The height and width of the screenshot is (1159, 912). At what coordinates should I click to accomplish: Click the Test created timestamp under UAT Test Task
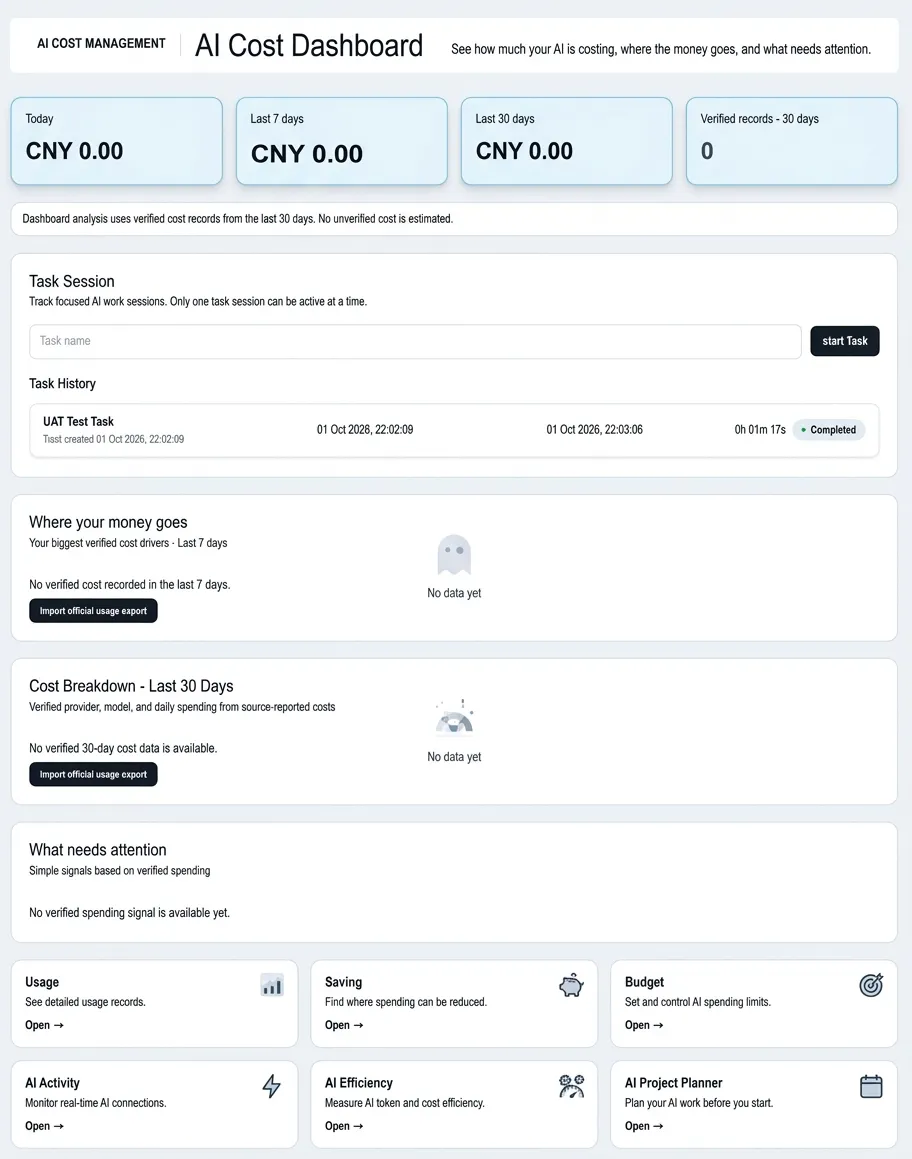click(x=113, y=439)
